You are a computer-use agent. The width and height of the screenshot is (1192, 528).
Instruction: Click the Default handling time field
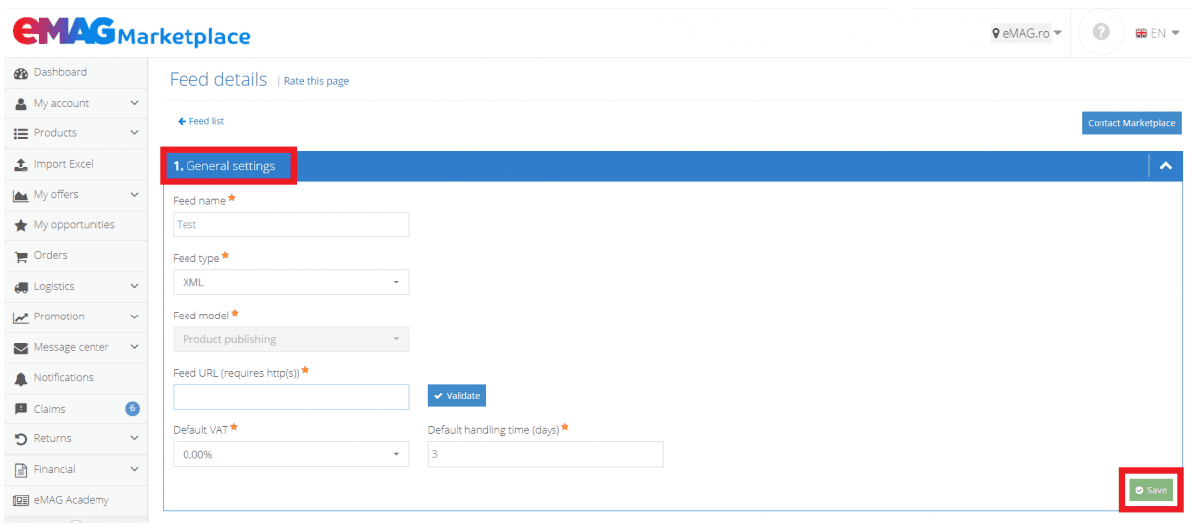pos(546,454)
